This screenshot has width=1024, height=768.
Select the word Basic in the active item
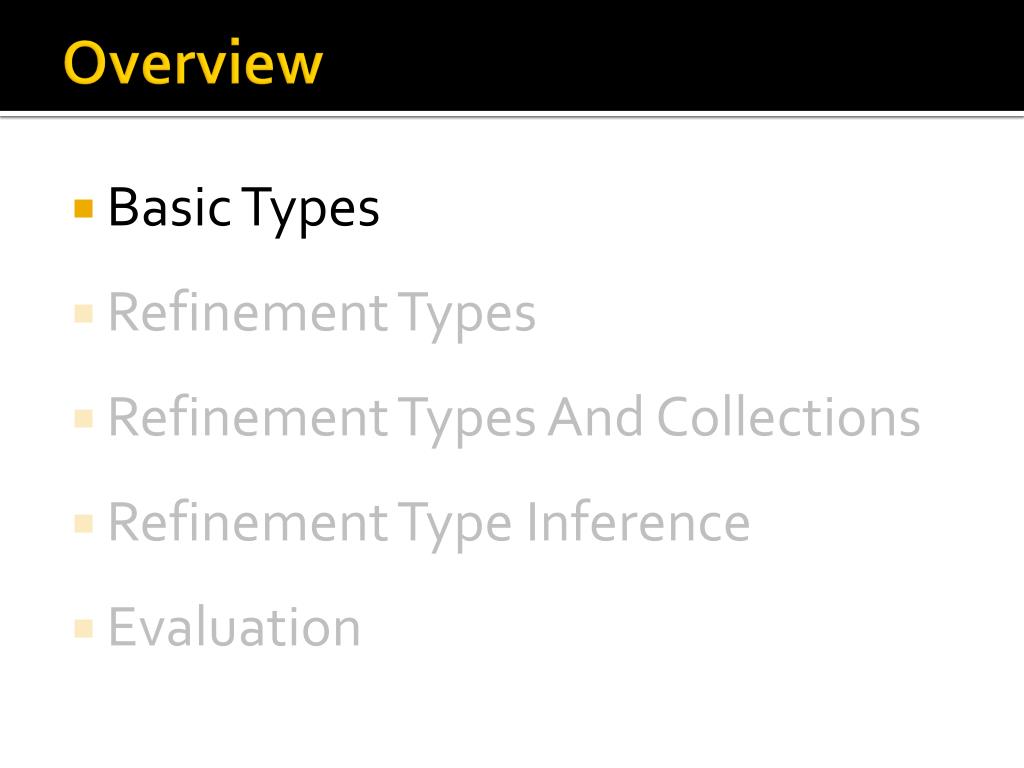170,207
